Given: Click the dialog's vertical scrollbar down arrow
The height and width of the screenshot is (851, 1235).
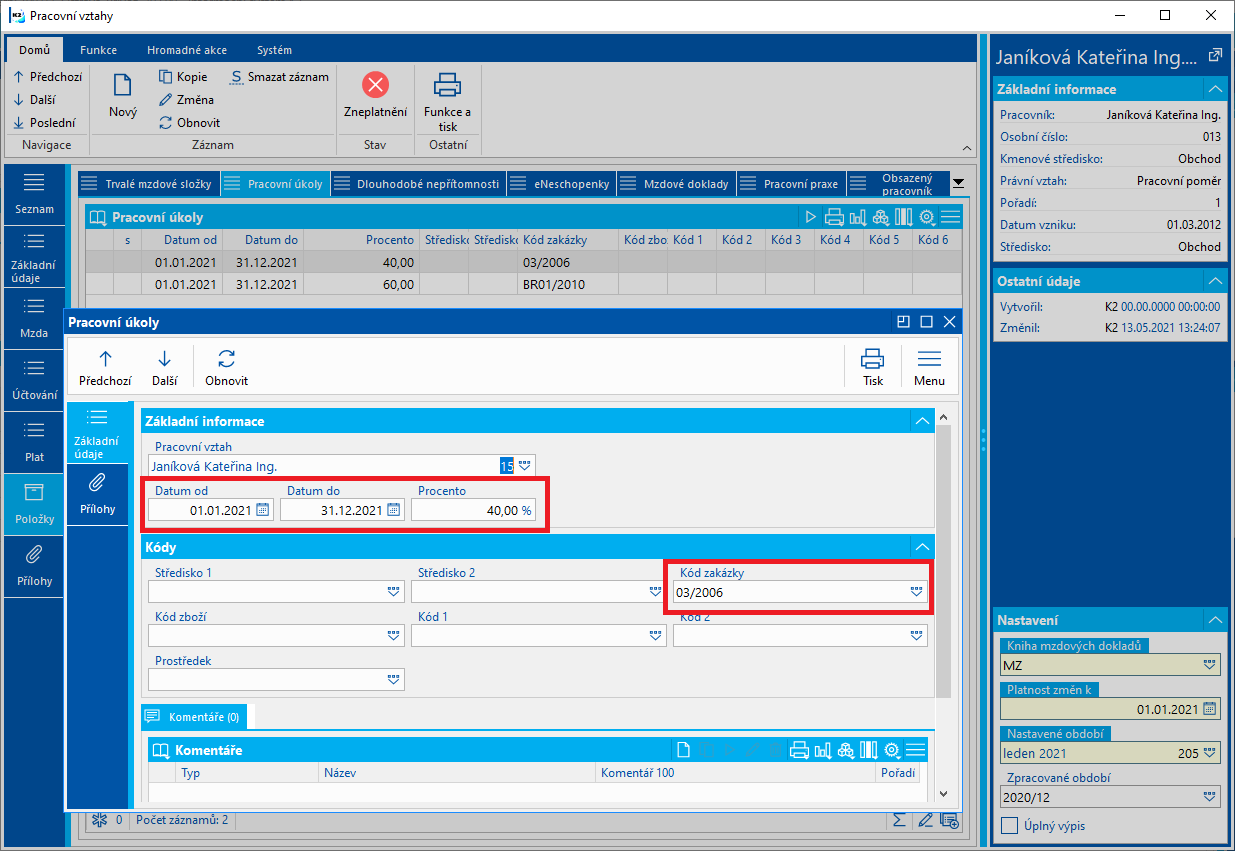Looking at the screenshot, I should click(x=942, y=793).
